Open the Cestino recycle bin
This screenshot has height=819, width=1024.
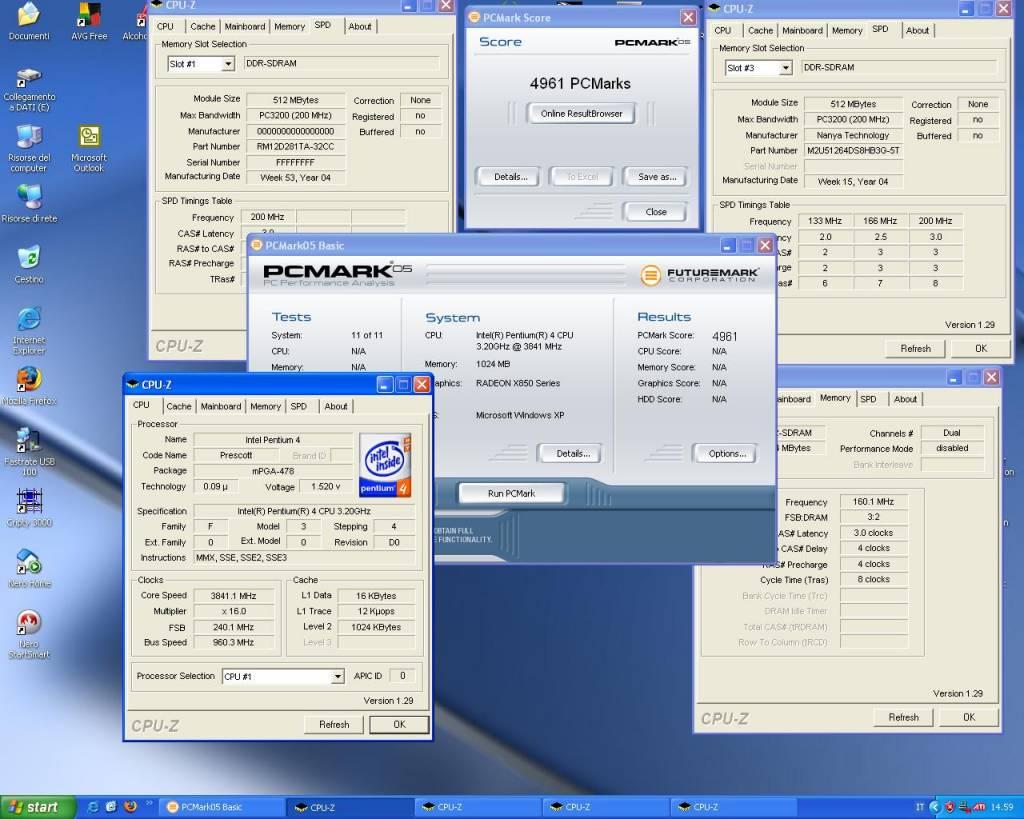click(x=29, y=265)
